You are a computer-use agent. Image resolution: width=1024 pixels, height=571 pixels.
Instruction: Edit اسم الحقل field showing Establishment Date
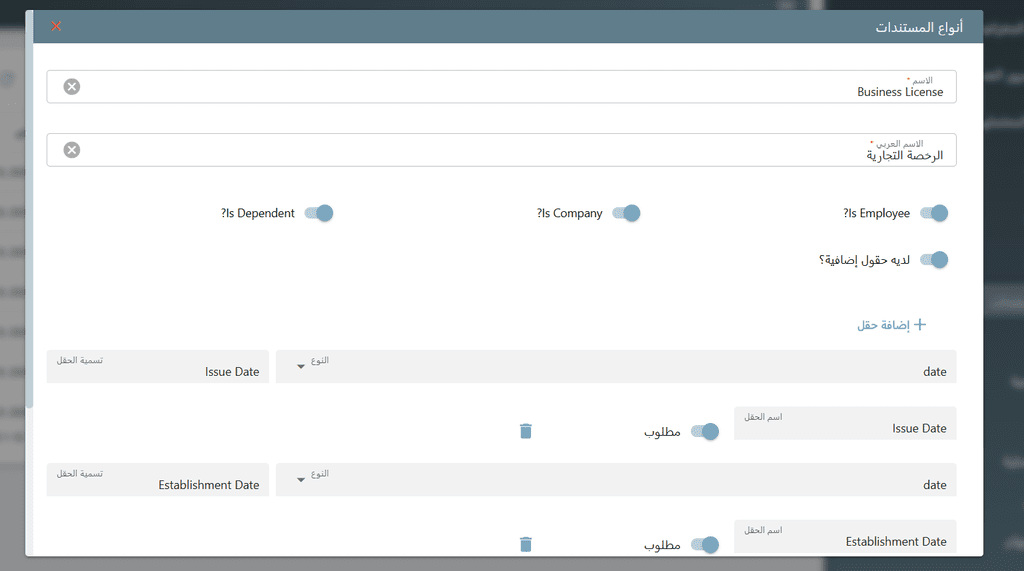tap(845, 536)
